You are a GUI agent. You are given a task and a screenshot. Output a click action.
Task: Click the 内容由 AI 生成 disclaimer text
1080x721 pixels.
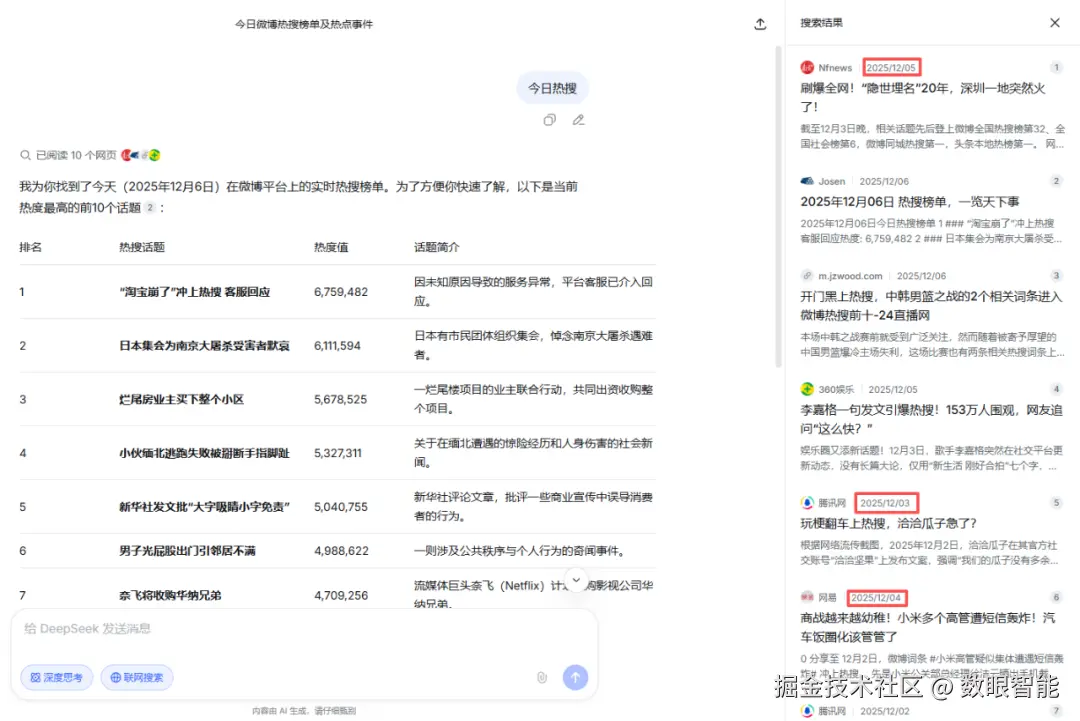point(304,711)
